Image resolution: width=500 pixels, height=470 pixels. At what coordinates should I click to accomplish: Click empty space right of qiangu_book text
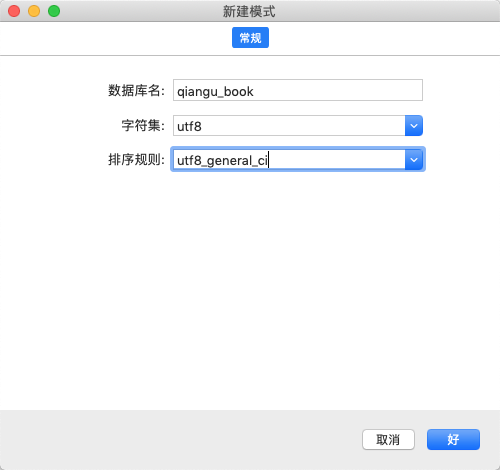pos(337,90)
